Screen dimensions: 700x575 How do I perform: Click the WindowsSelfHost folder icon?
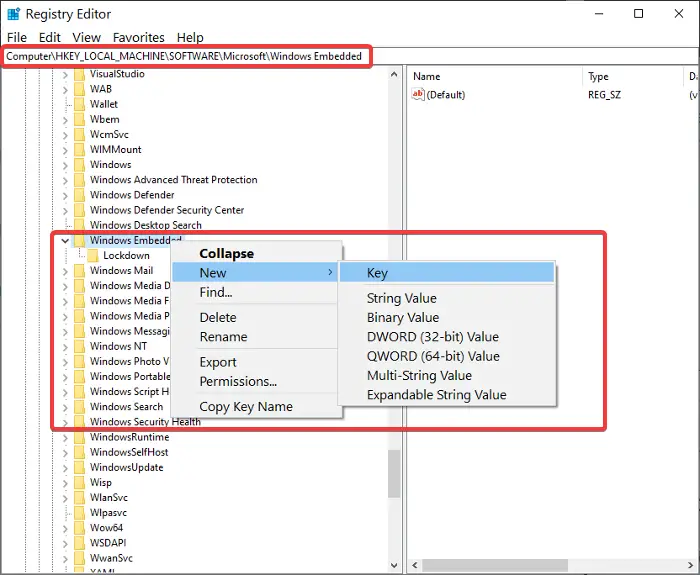79,452
